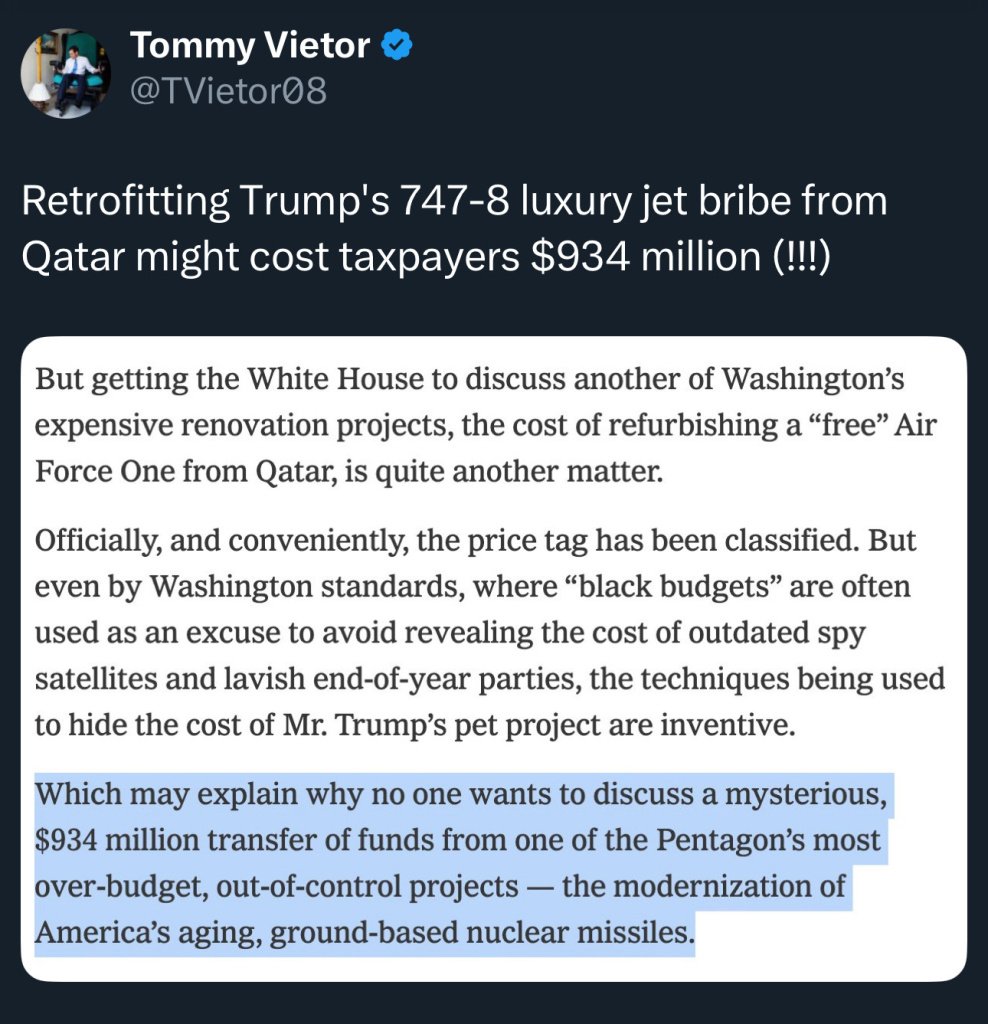Click "Pentagon's most" in highlighted passage

point(768,840)
